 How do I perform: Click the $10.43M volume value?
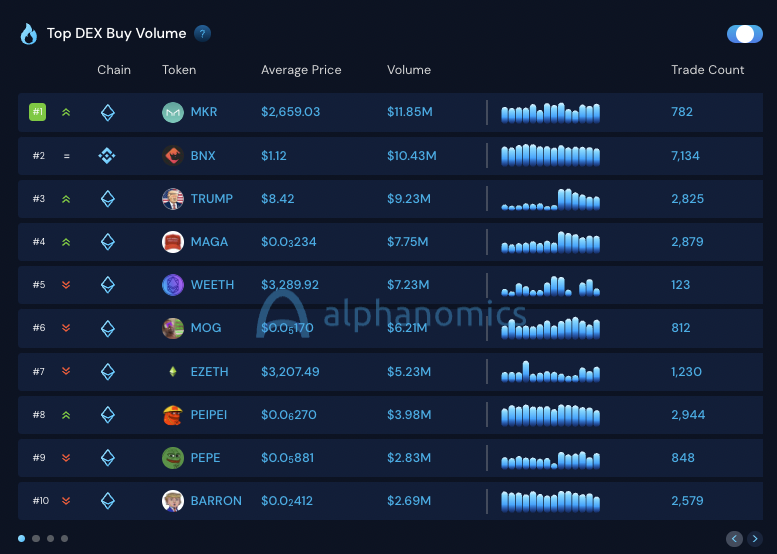tap(412, 156)
